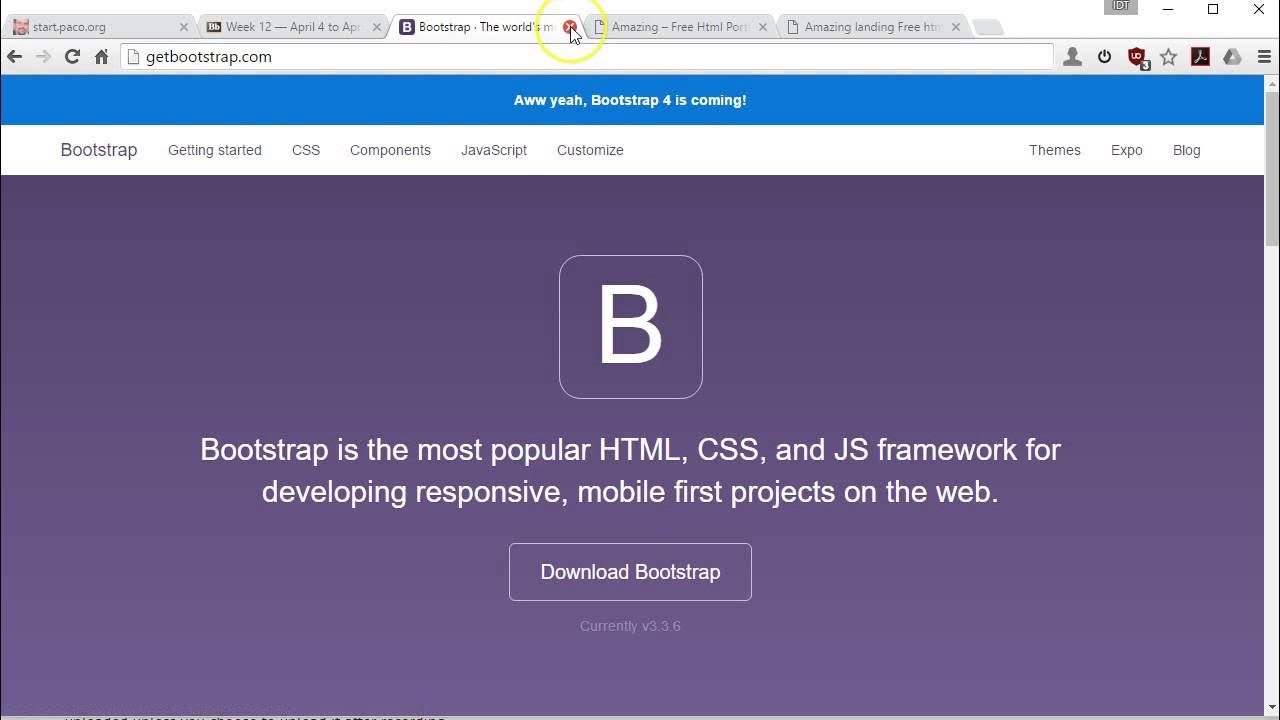Bookmark this page with the star icon

pyautogui.click(x=1168, y=57)
